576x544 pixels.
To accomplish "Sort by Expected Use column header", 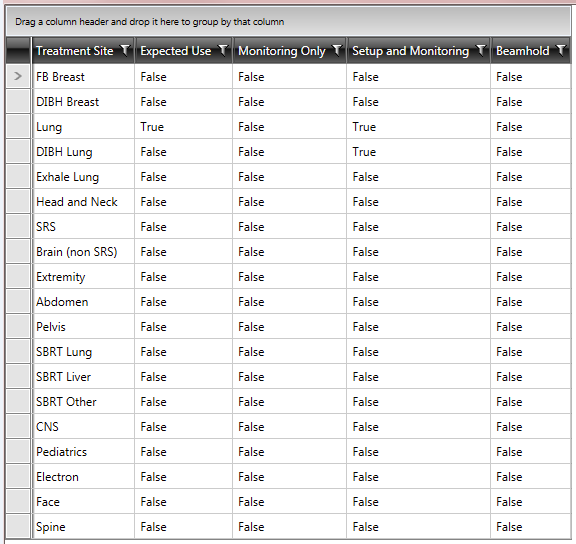I will 176,51.
